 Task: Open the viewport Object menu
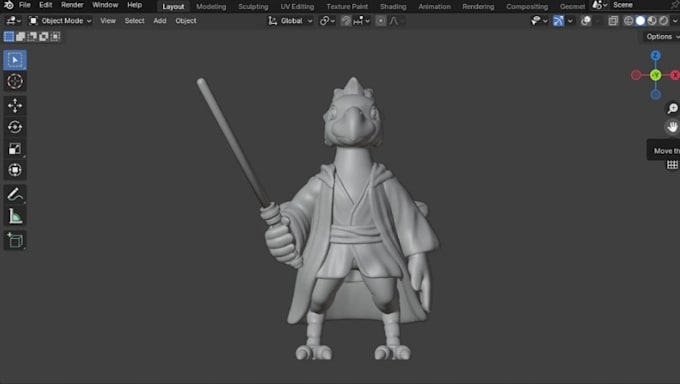[186, 21]
